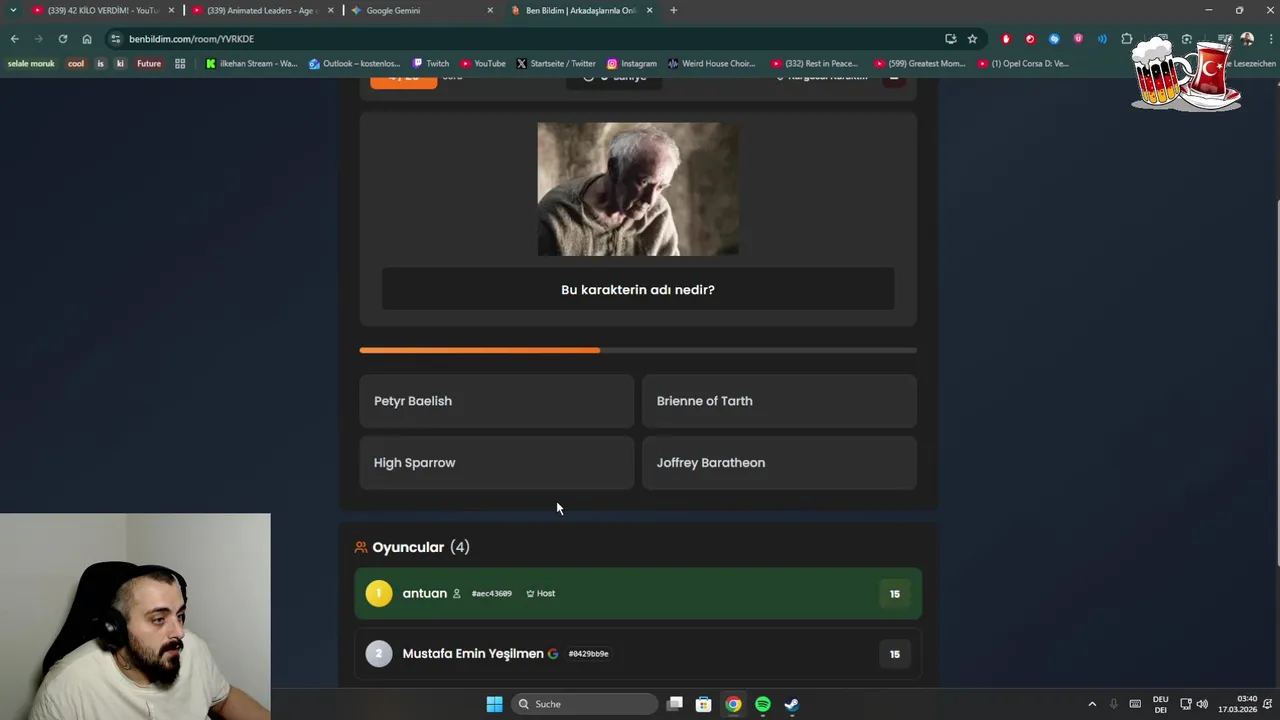Open a new browser tab
Viewport: 1280px width, 720px height.
point(673,10)
